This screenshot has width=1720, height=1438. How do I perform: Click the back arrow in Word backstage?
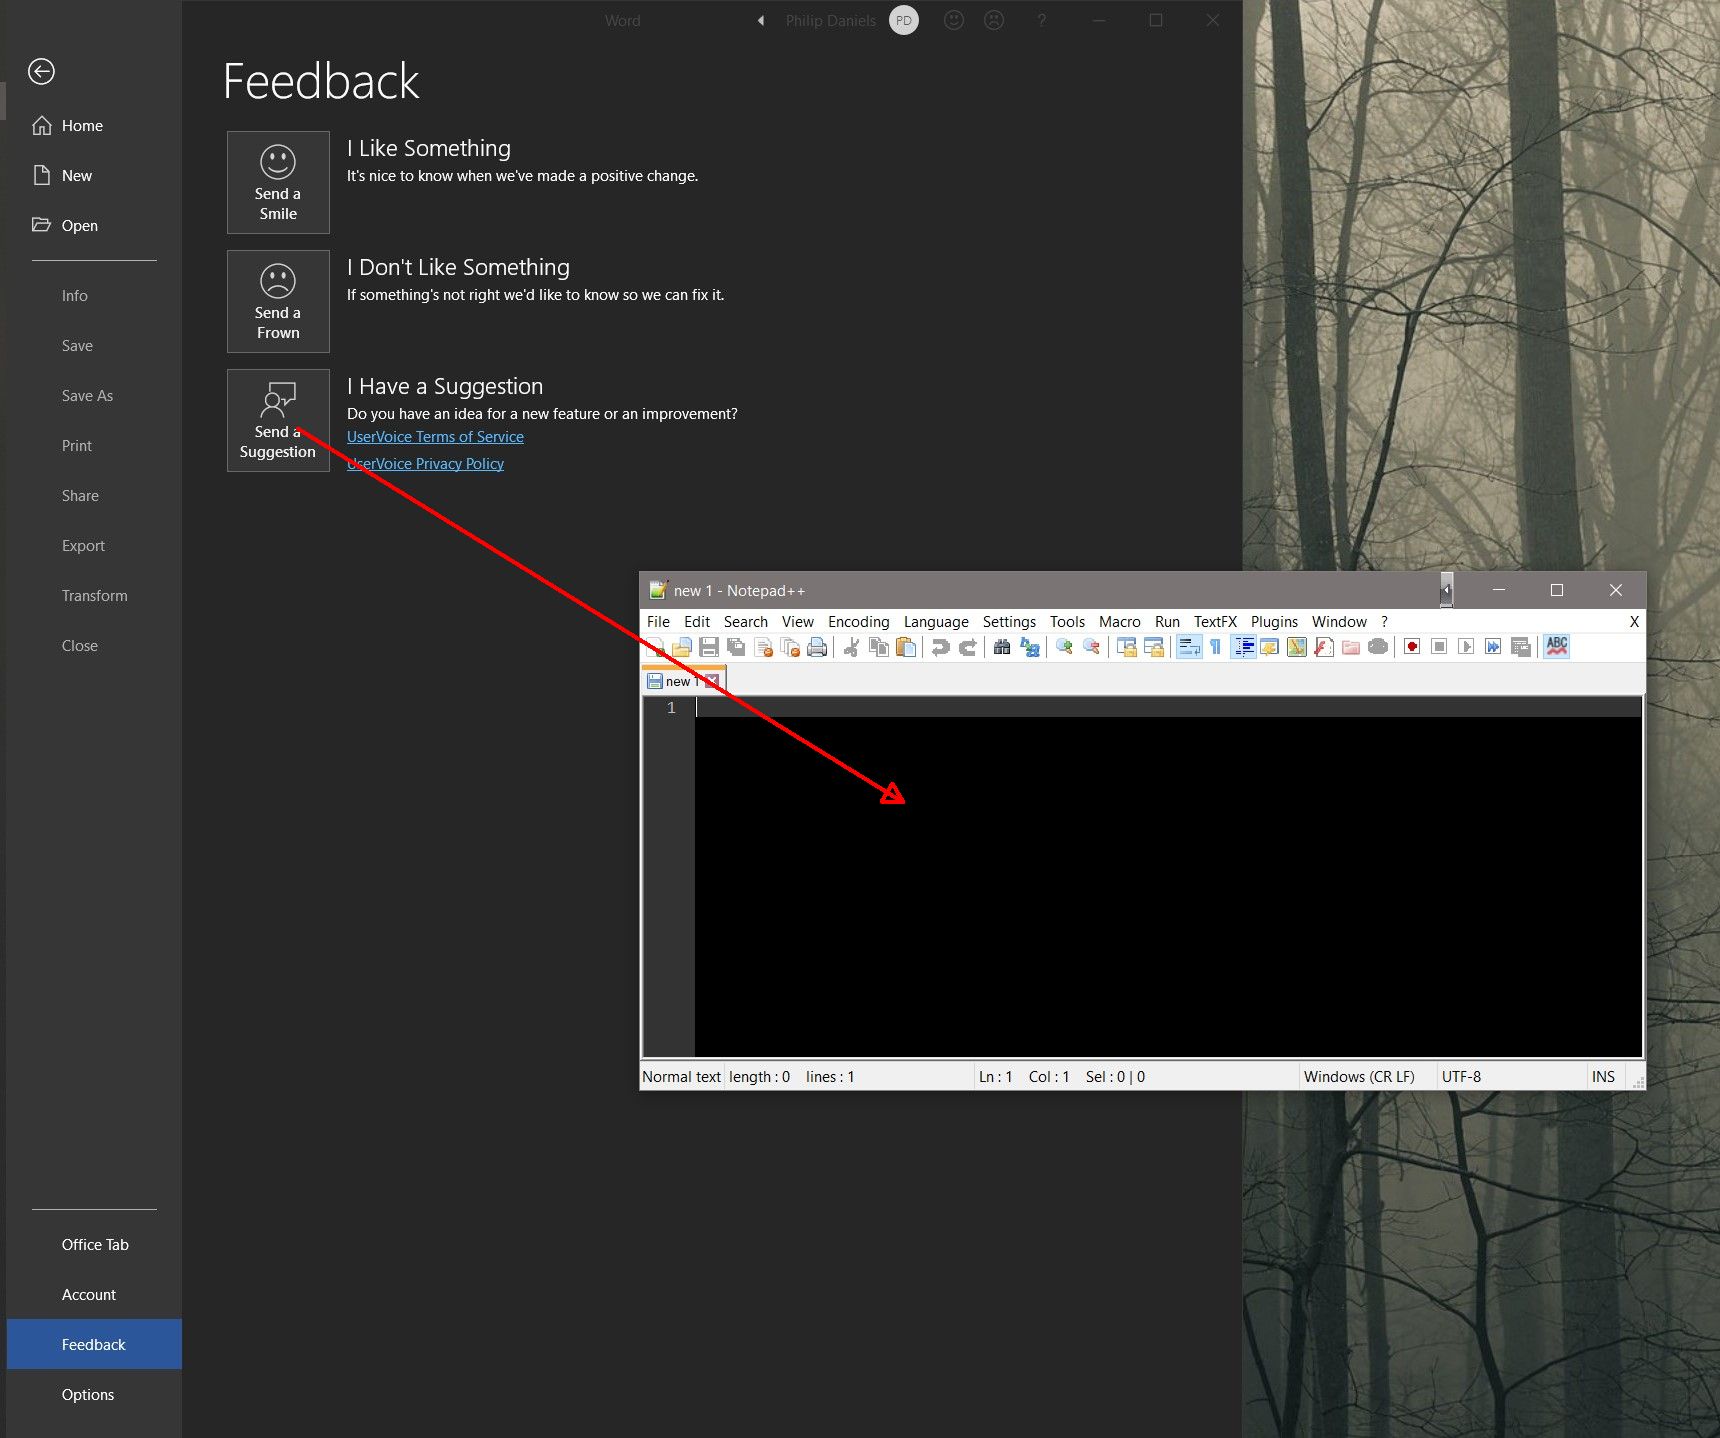[x=41, y=71]
